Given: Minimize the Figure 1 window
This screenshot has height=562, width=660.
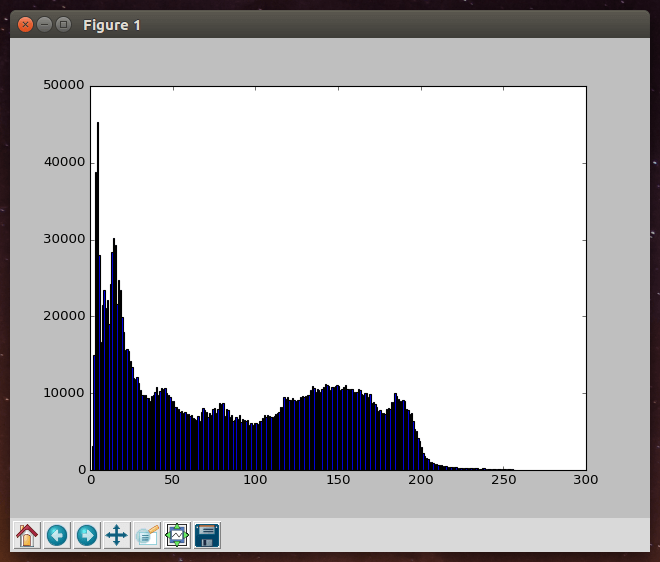Looking at the screenshot, I should (44, 24).
